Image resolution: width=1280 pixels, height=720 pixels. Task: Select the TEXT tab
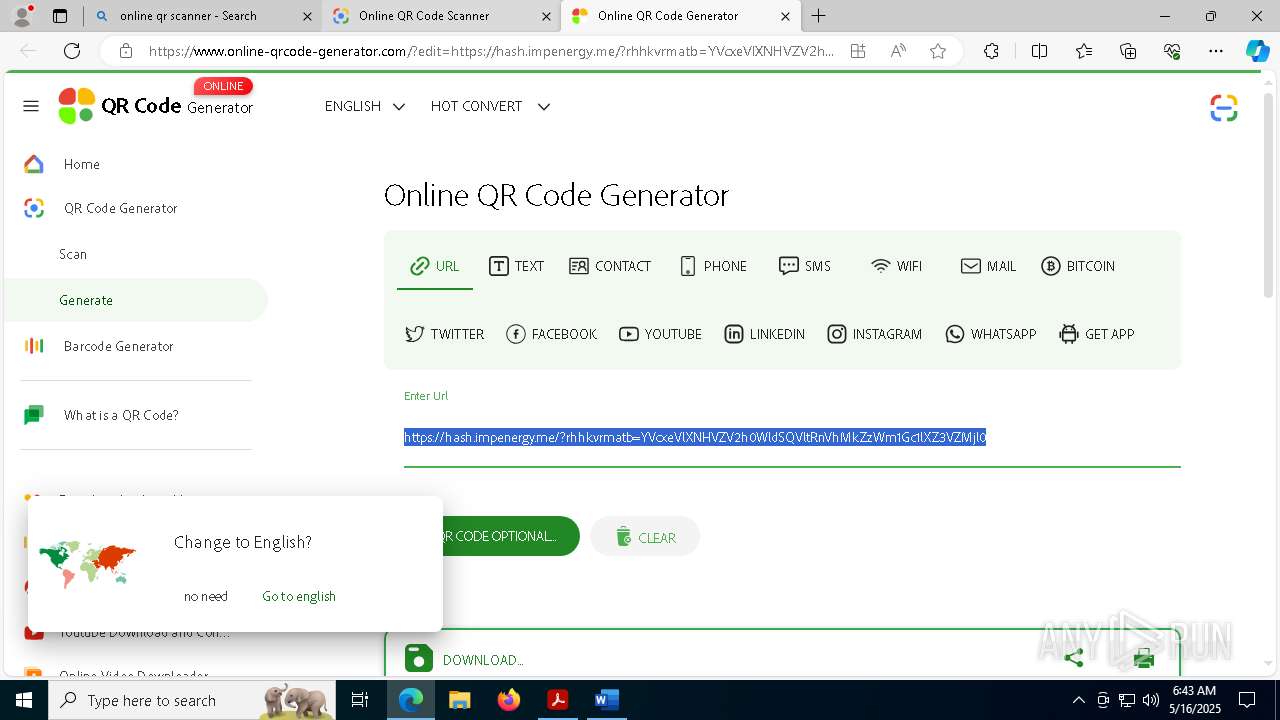point(516,266)
